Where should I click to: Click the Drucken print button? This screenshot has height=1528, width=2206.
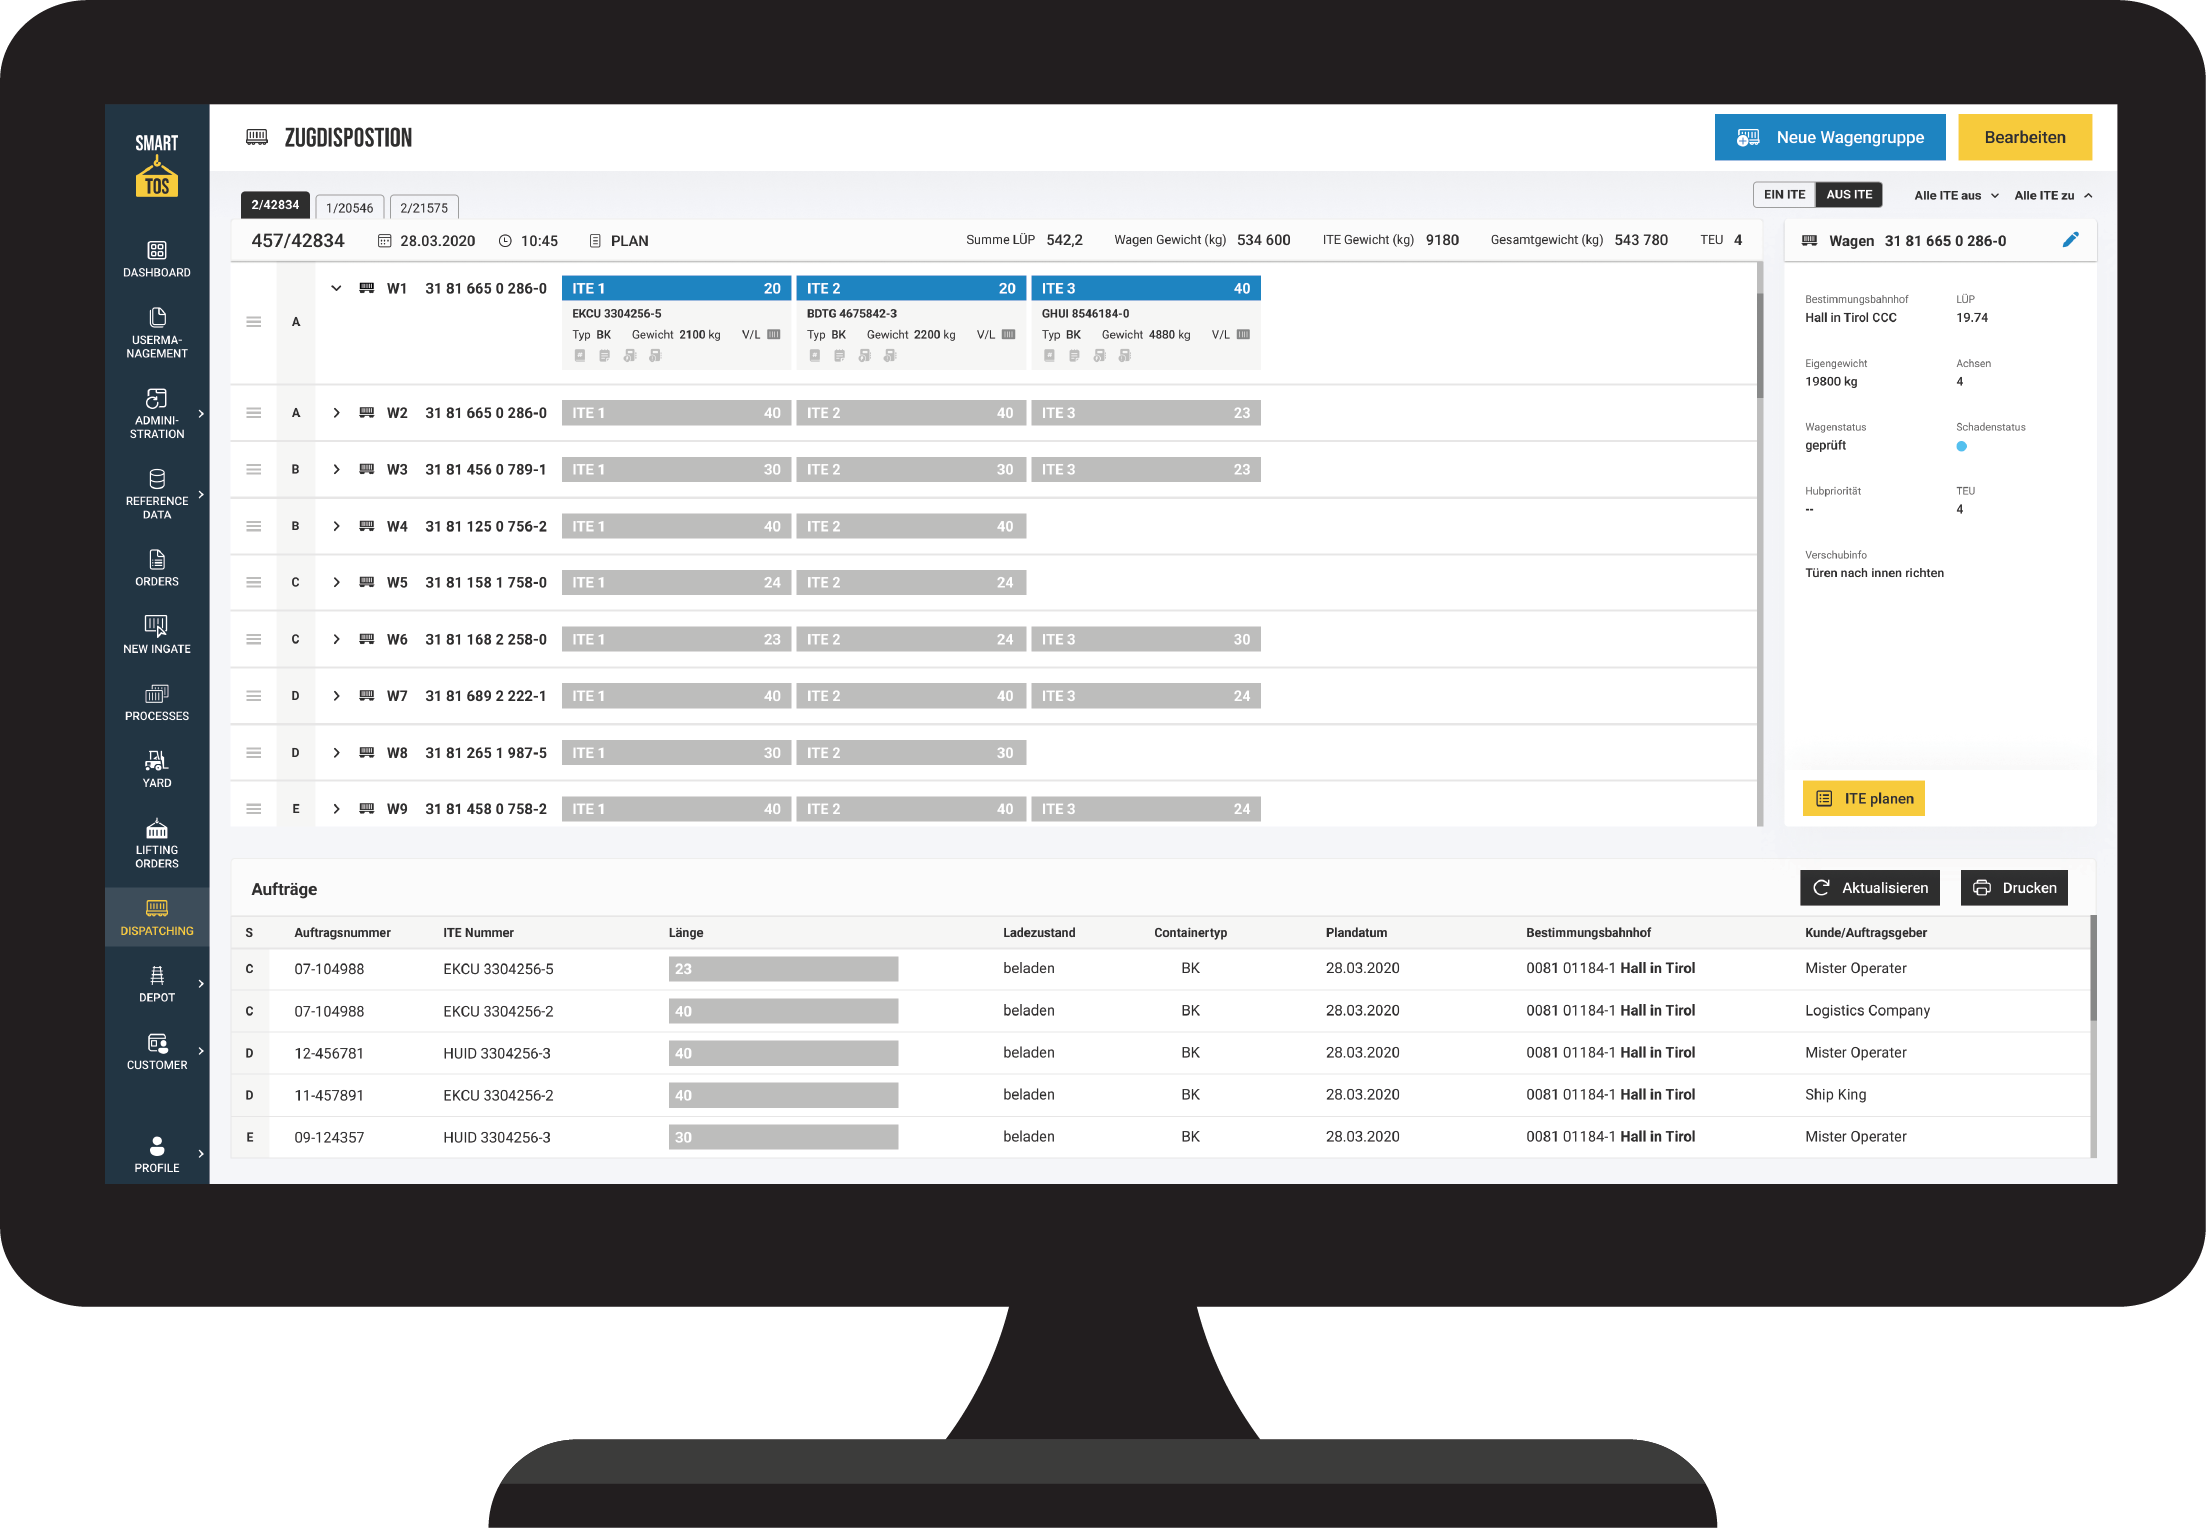[x=2014, y=888]
